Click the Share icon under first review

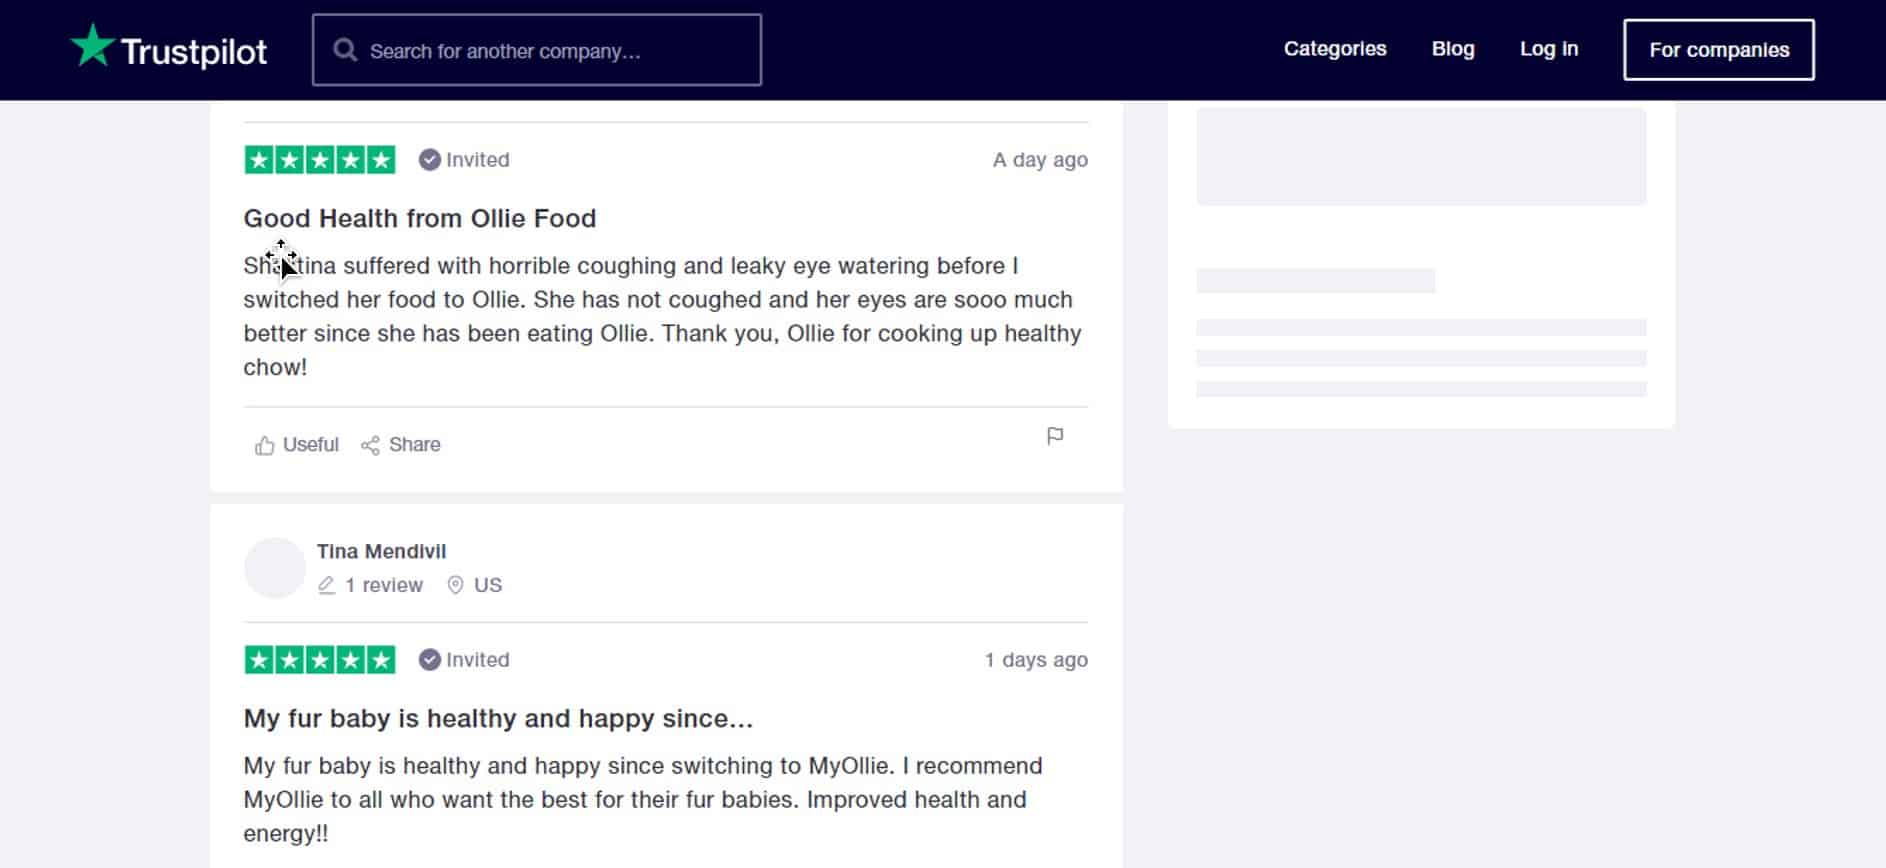370,445
